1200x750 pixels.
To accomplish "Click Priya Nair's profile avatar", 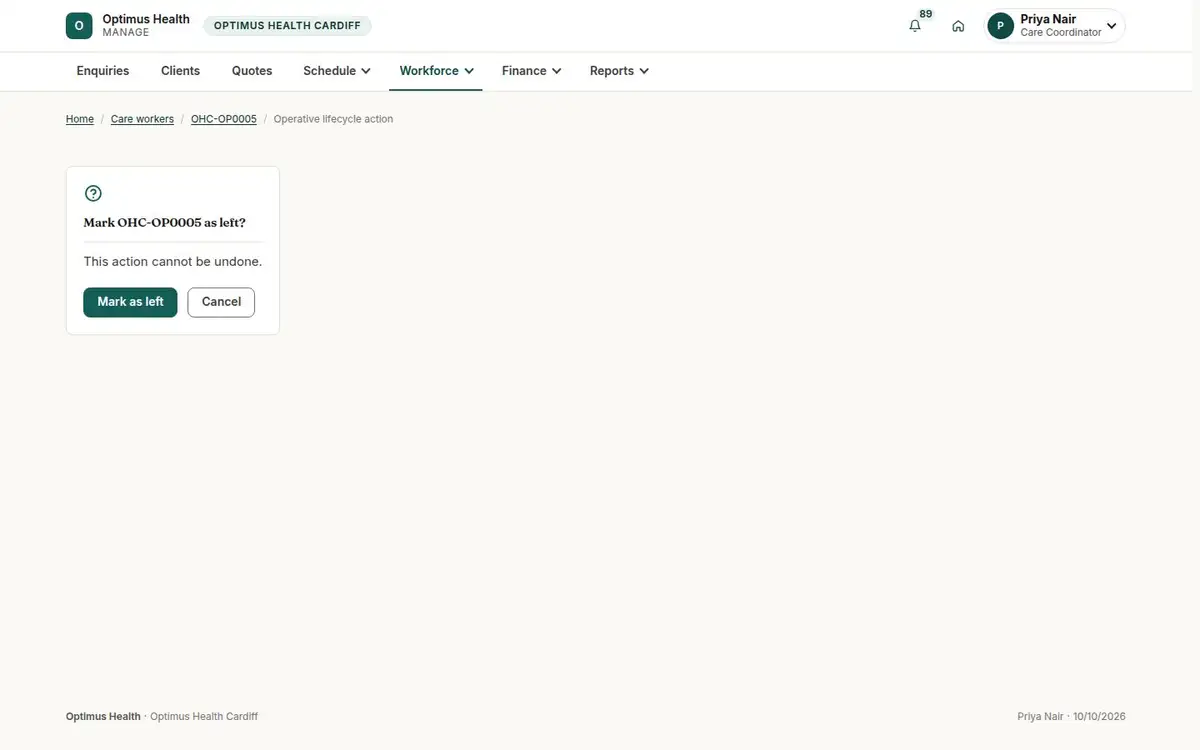I will tap(1000, 26).
